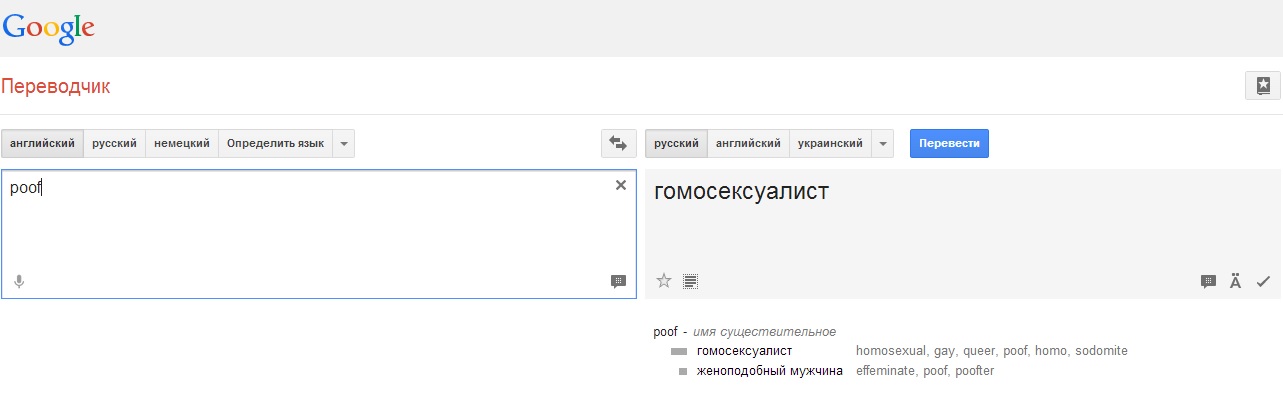Set target language to английский
Image resolution: width=1283 pixels, height=396 pixels.
749,144
